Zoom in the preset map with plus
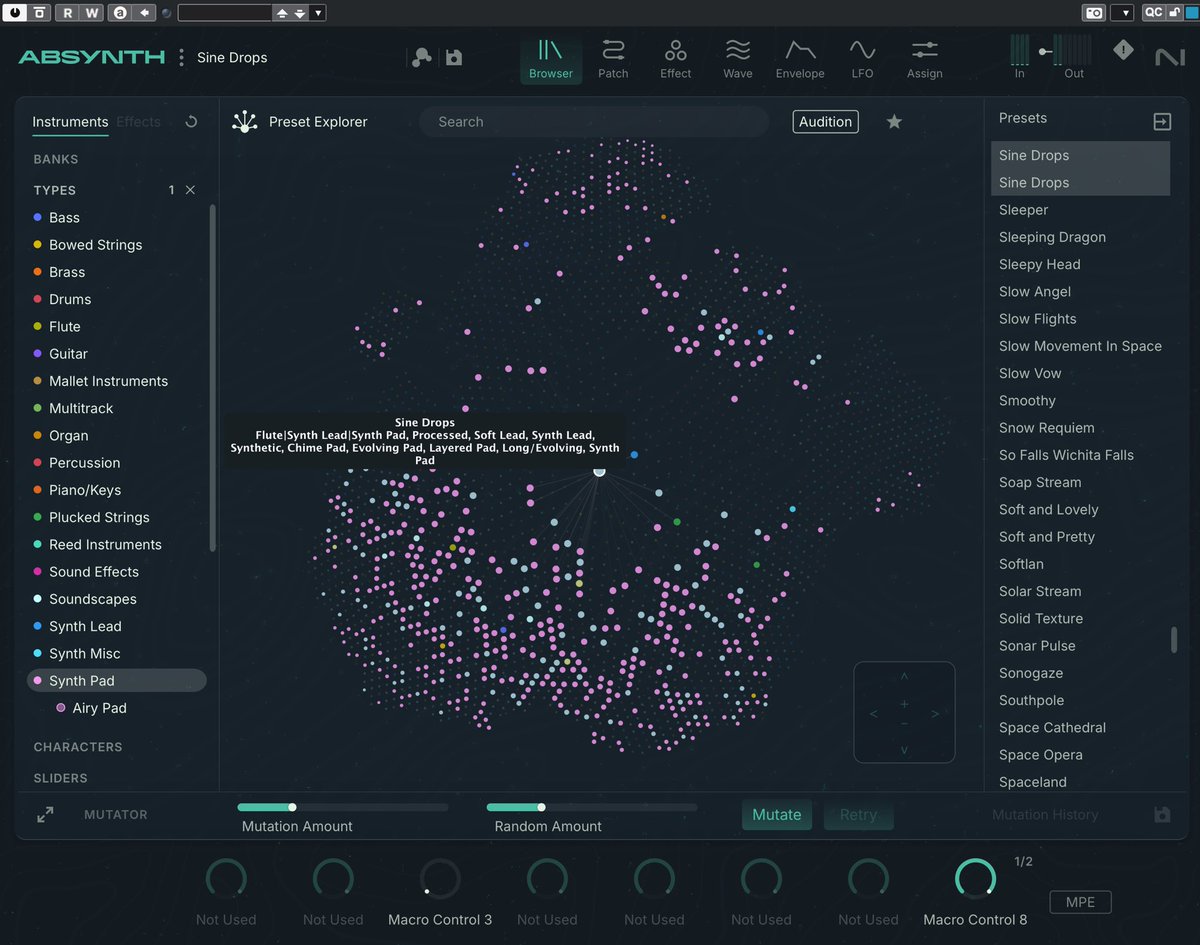 904,705
